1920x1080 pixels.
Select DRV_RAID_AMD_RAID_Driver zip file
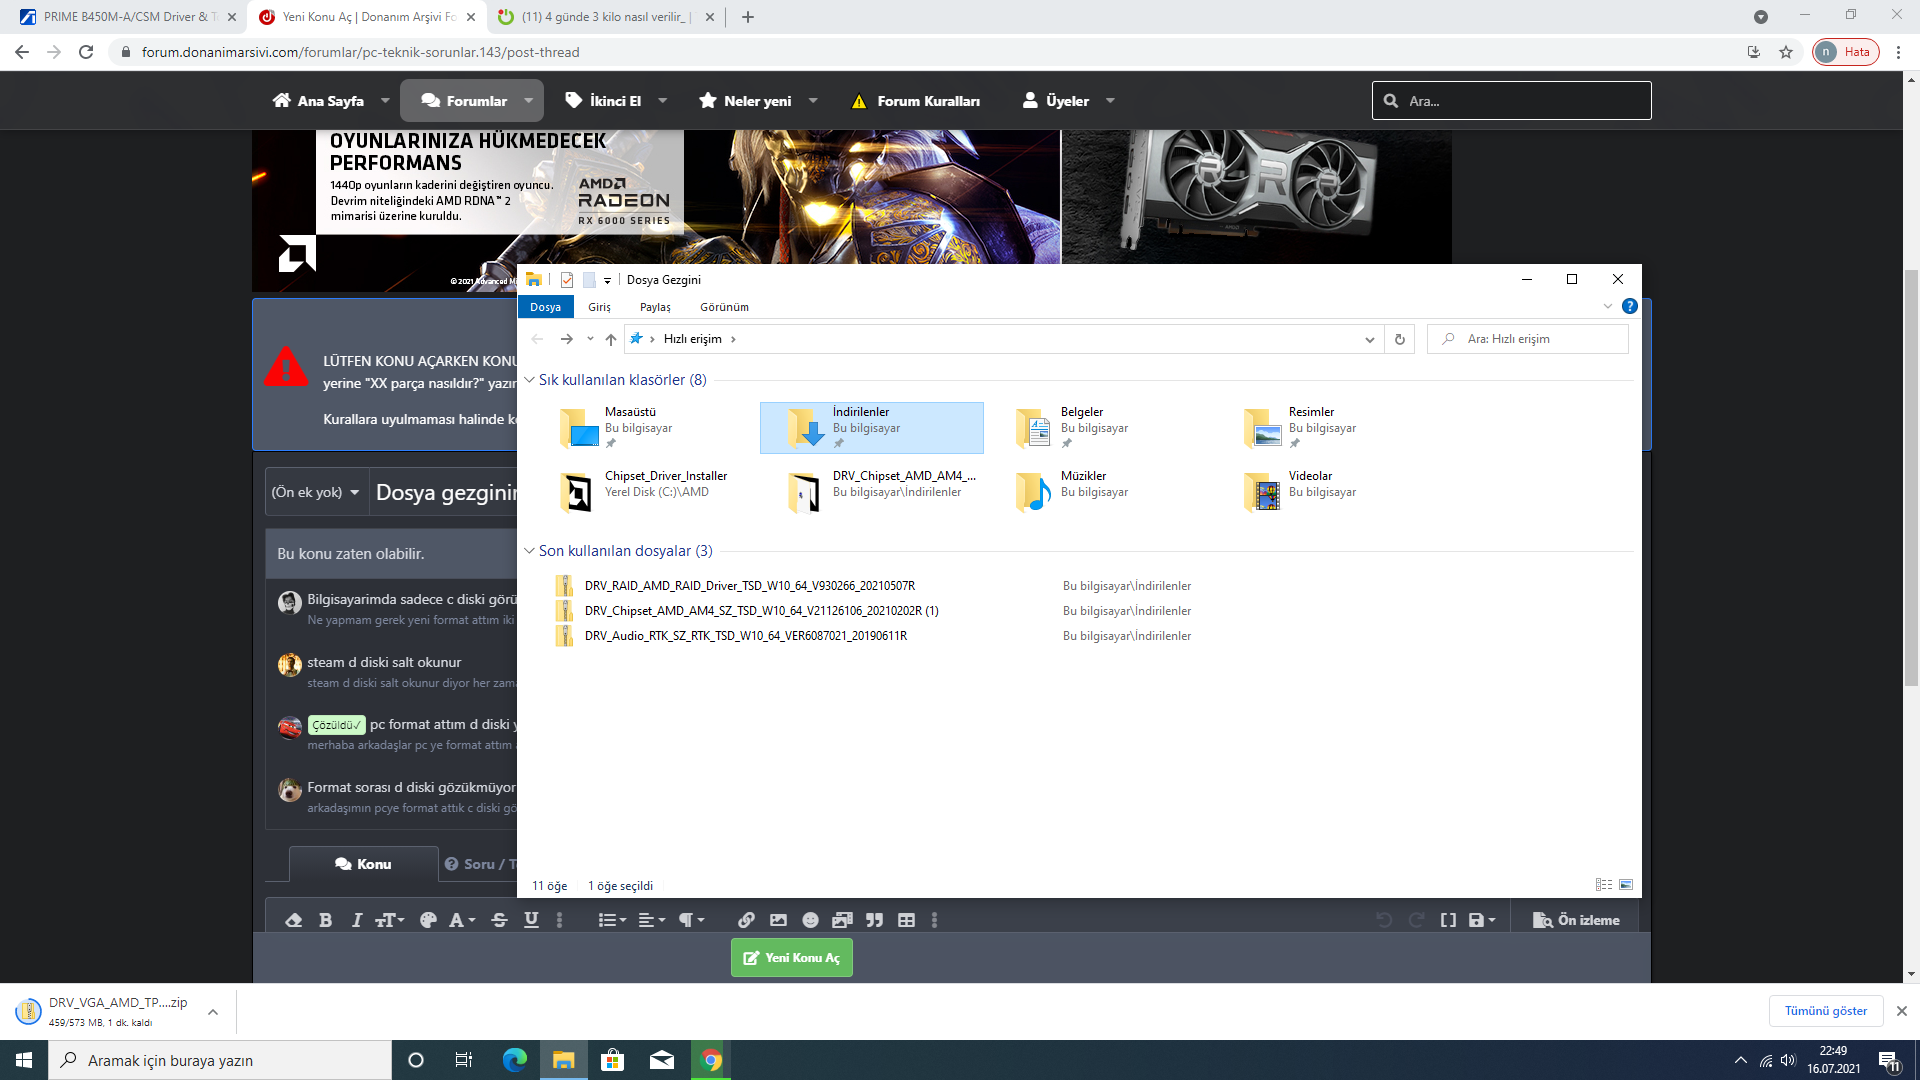click(749, 586)
